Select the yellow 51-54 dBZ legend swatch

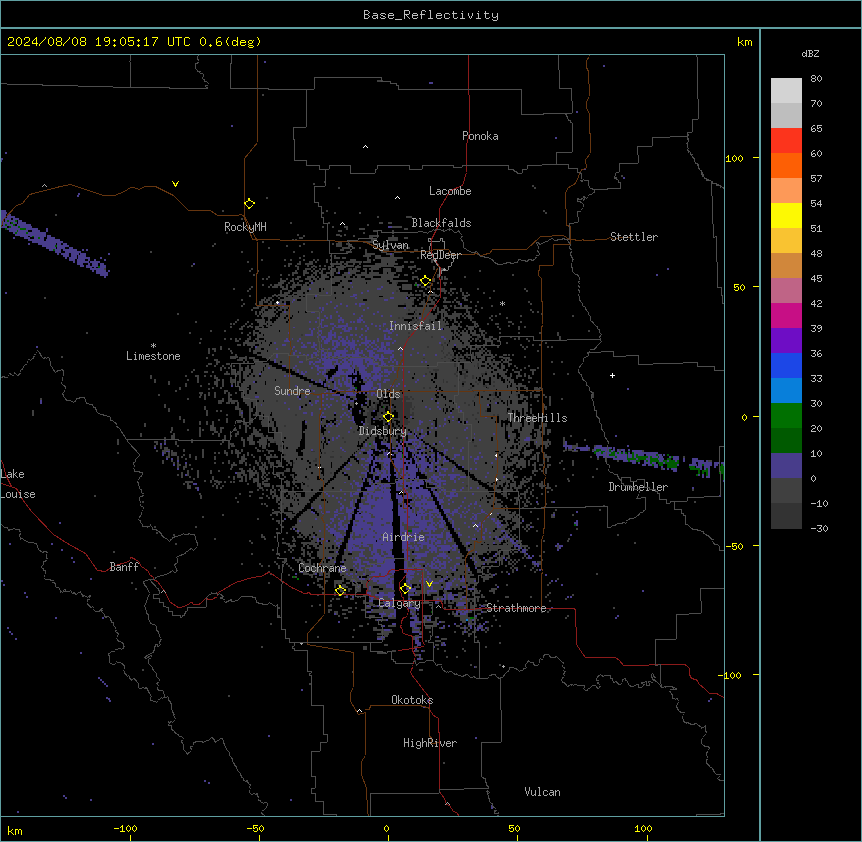click(x=786, y=215)
